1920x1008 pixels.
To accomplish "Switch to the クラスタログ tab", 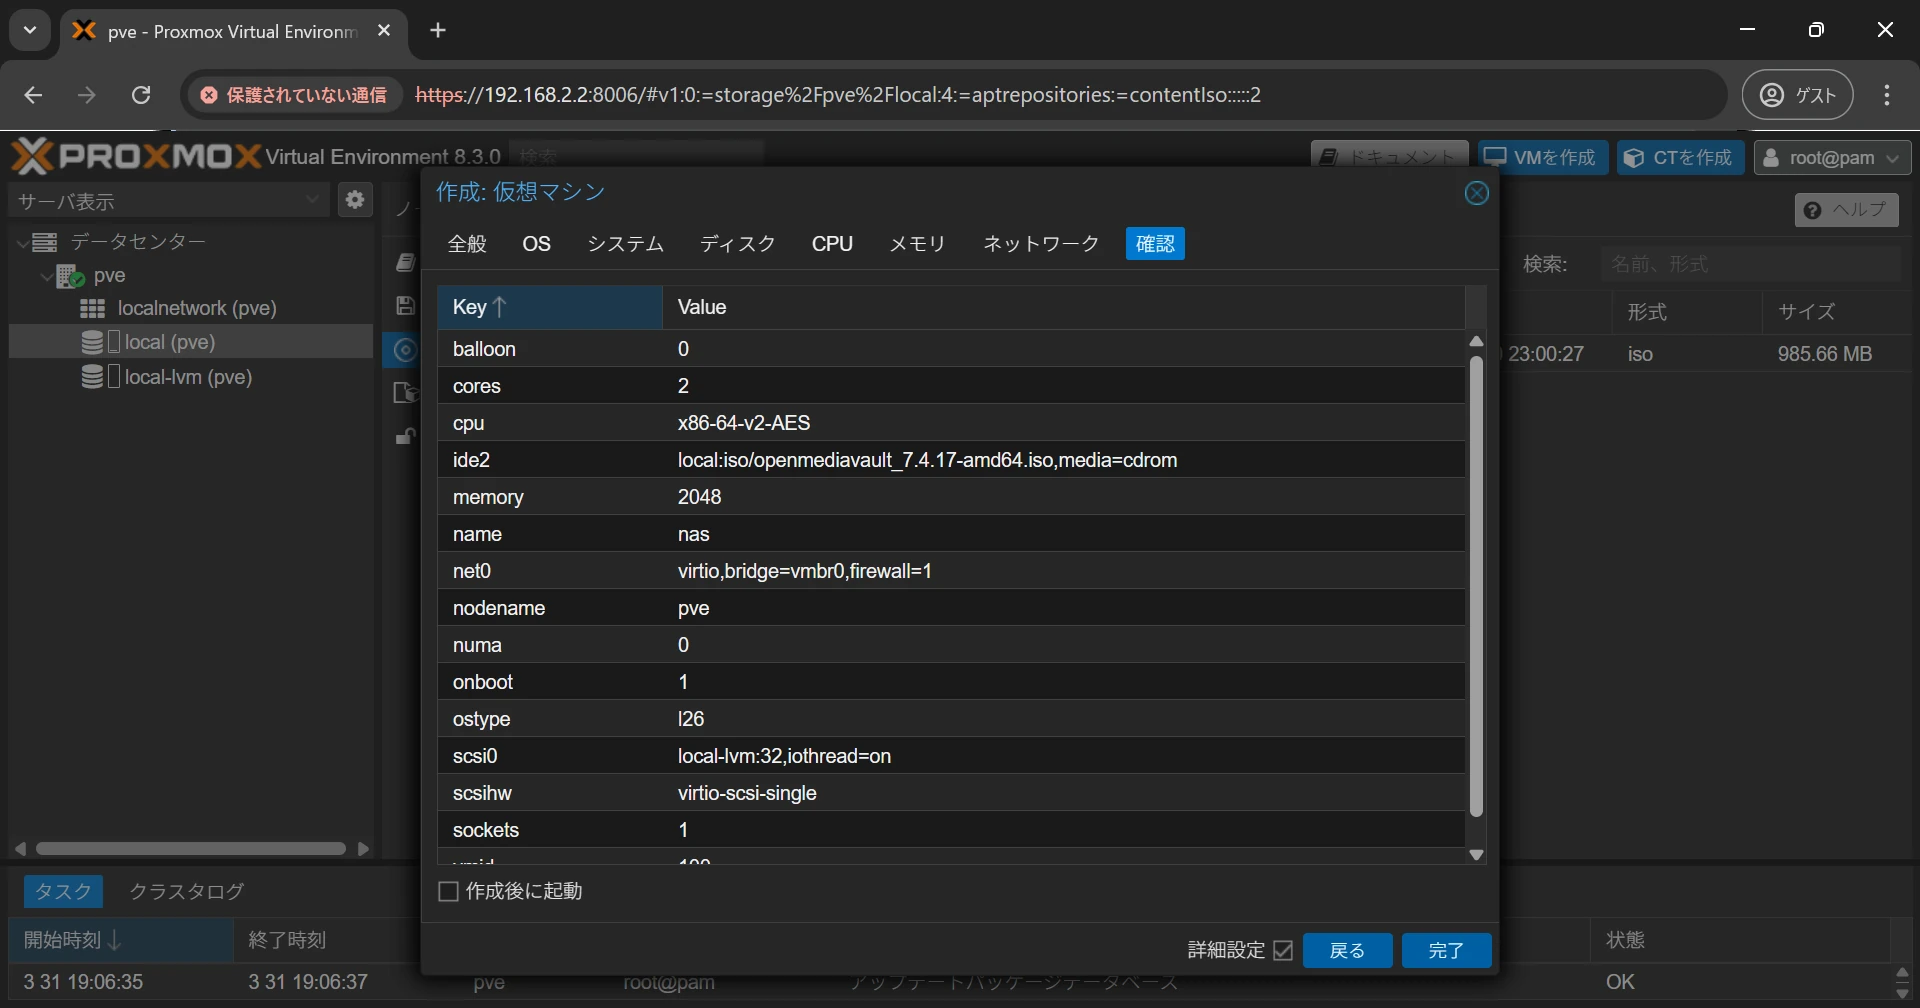I will coord(187,891).
